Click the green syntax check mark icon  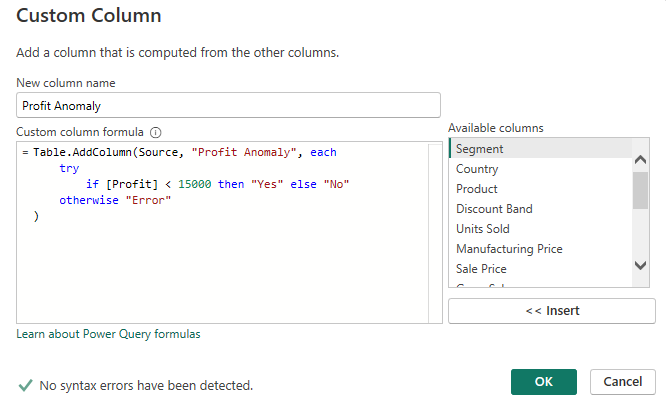click(x=25, y=385)
